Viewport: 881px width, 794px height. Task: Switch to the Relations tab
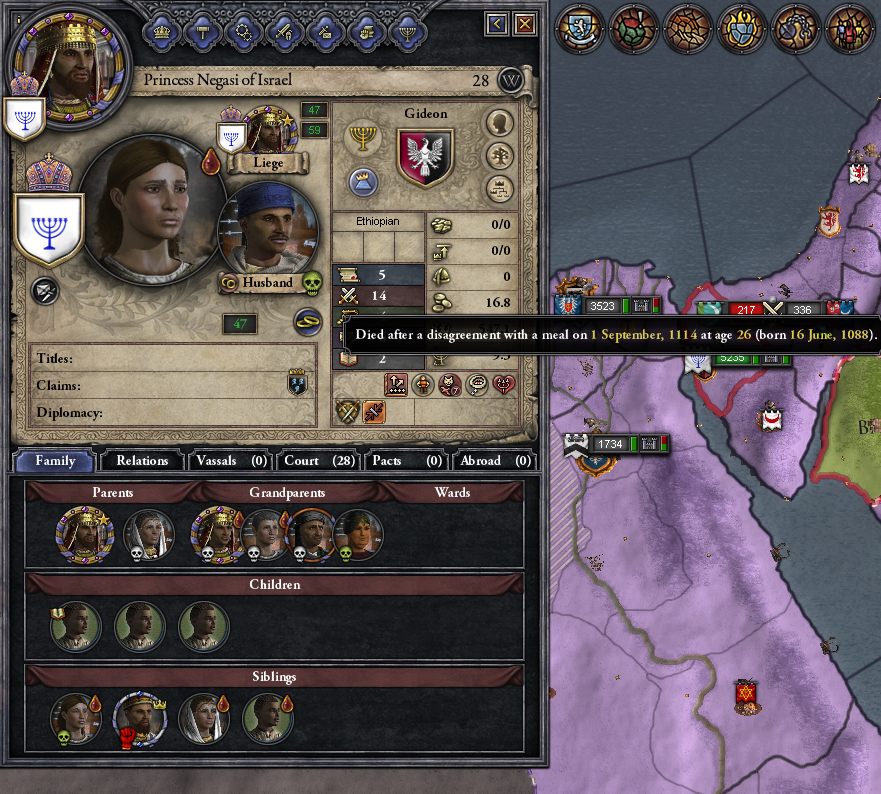pyautogui.click(x=142, y=461)
